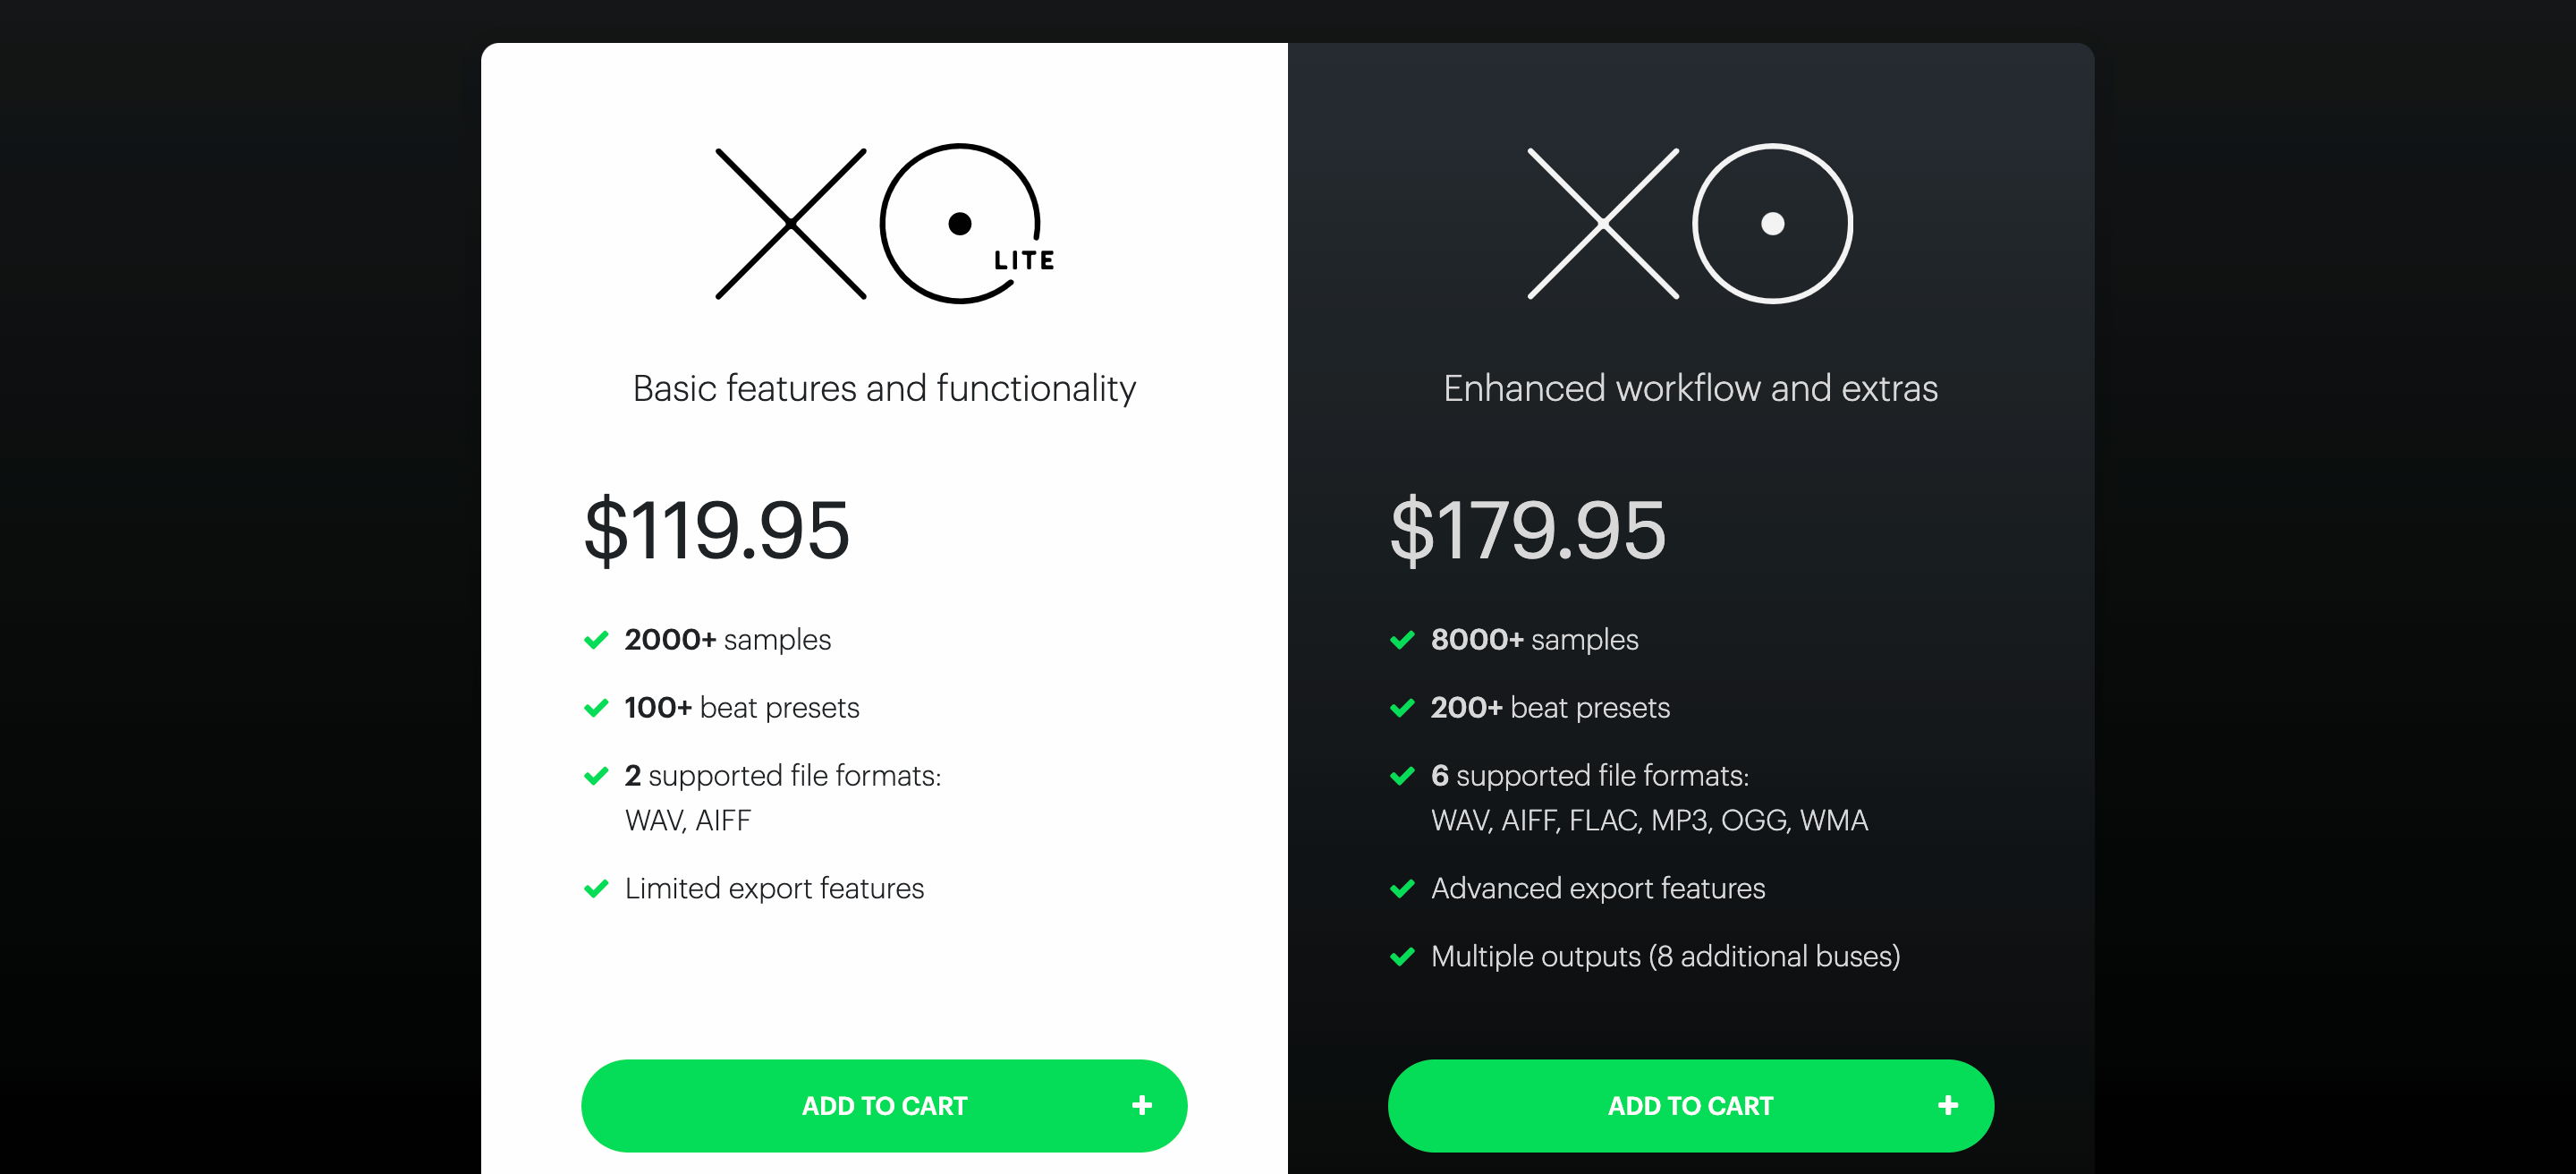Click green checkmark beside 8000+ samples

click(1402, 640)
